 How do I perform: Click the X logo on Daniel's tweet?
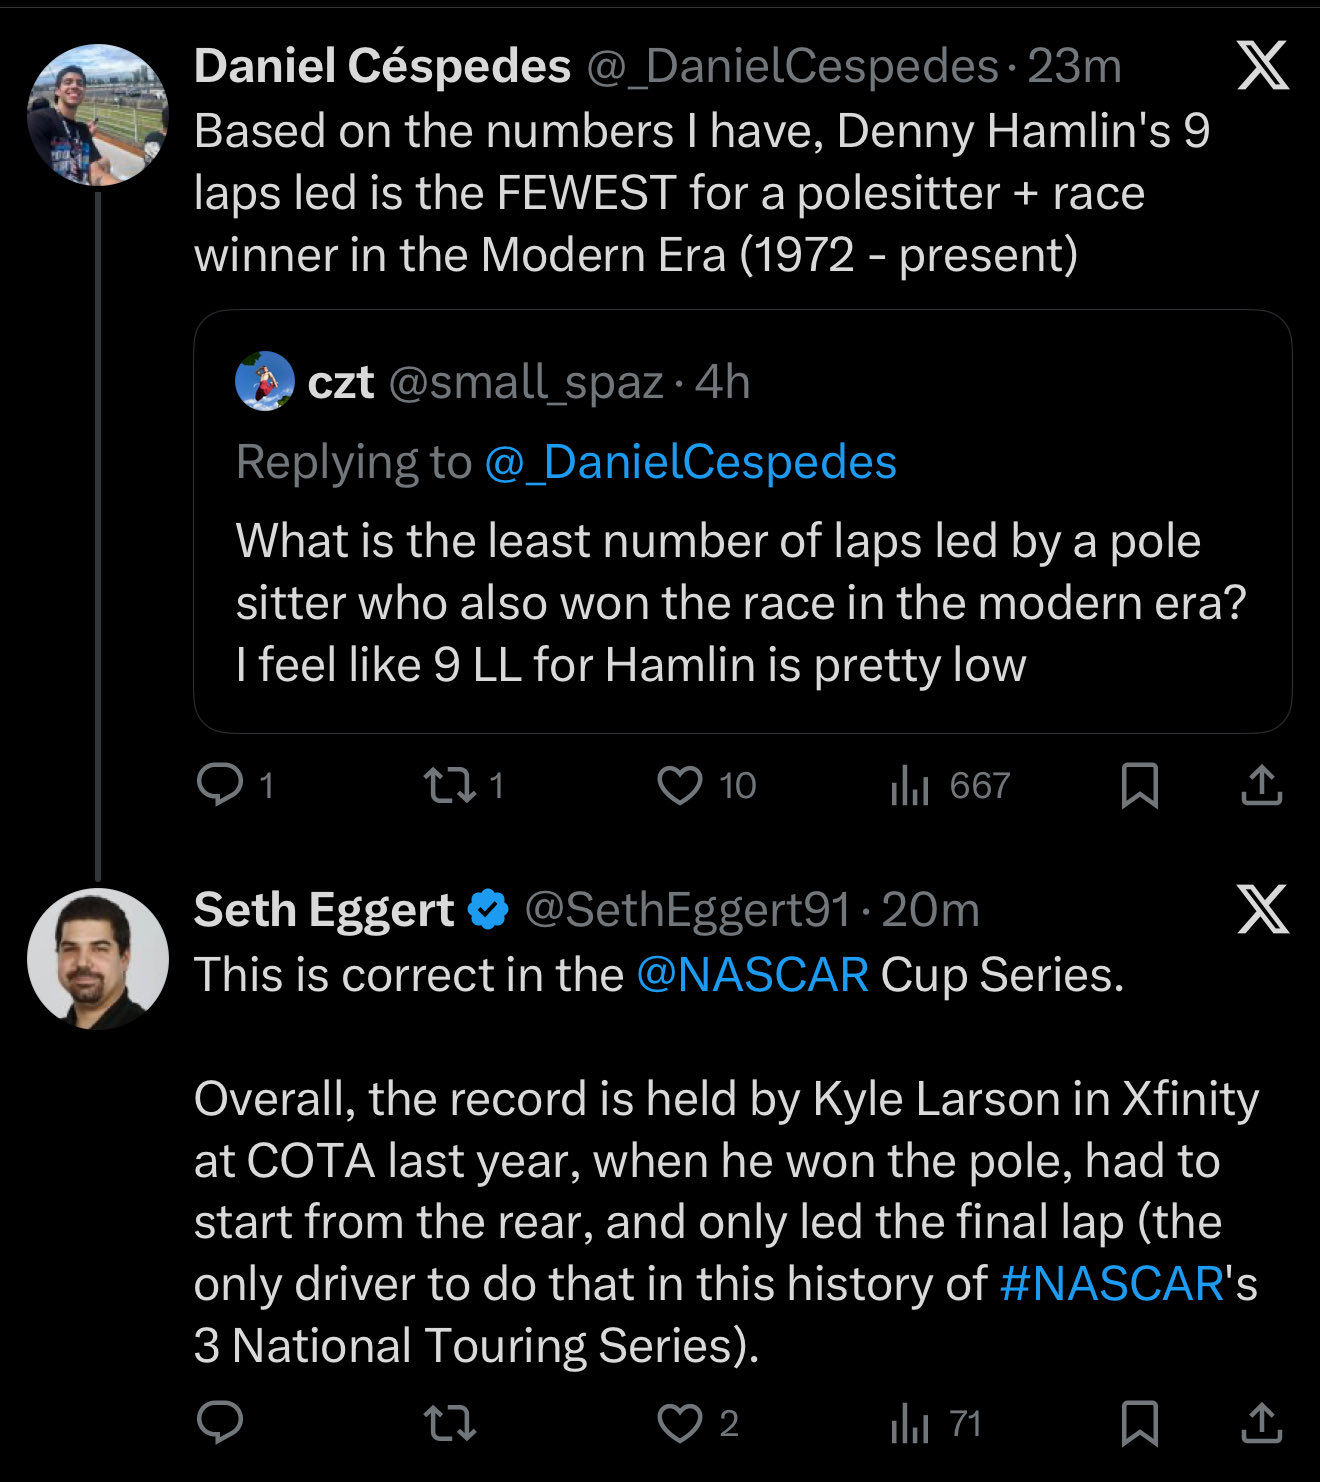point(1263,66)
